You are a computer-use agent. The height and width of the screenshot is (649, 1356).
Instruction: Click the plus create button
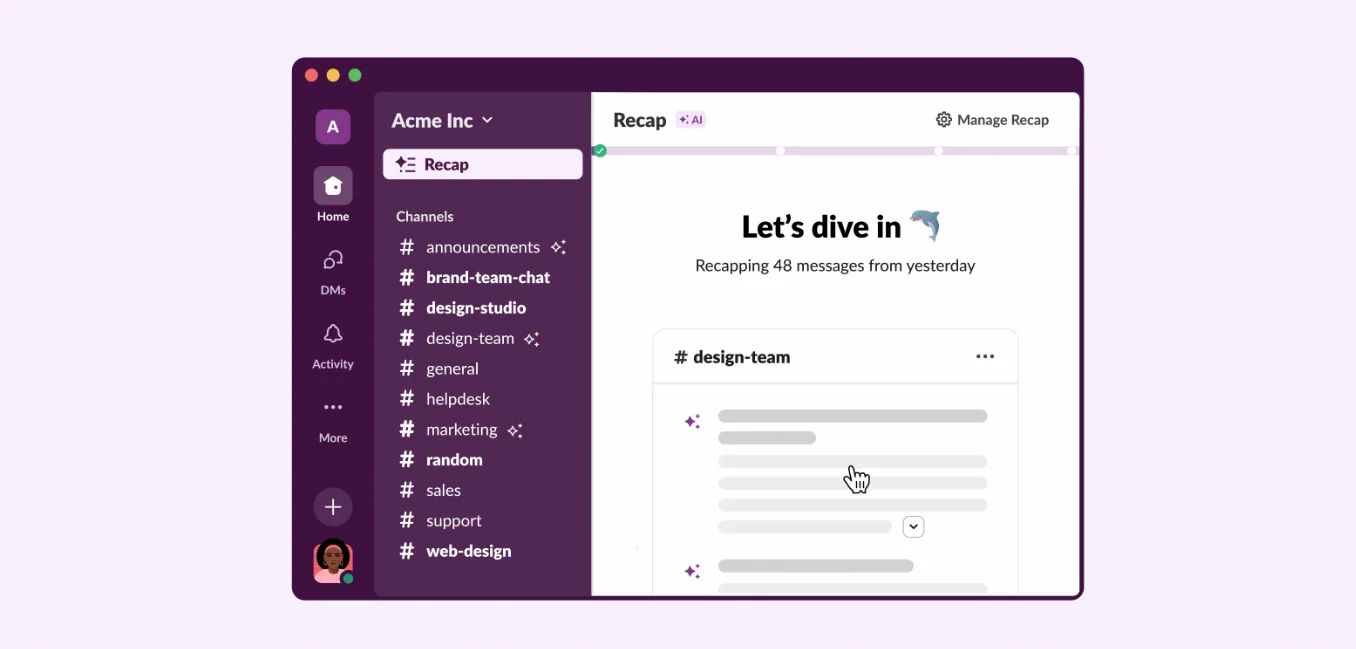click(x=333, y=507)
